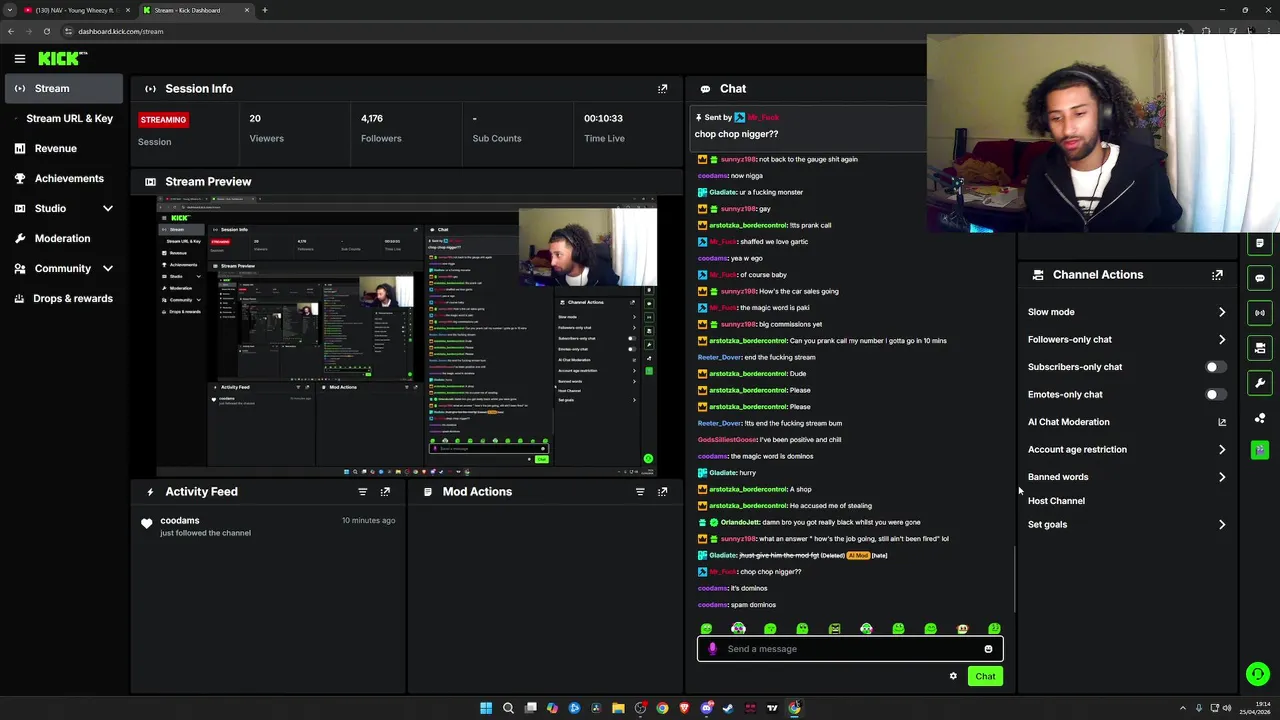
Task: Open the AI Chat Moderation stats icon
Action: pyautogui.click(x=1221, y=422)
